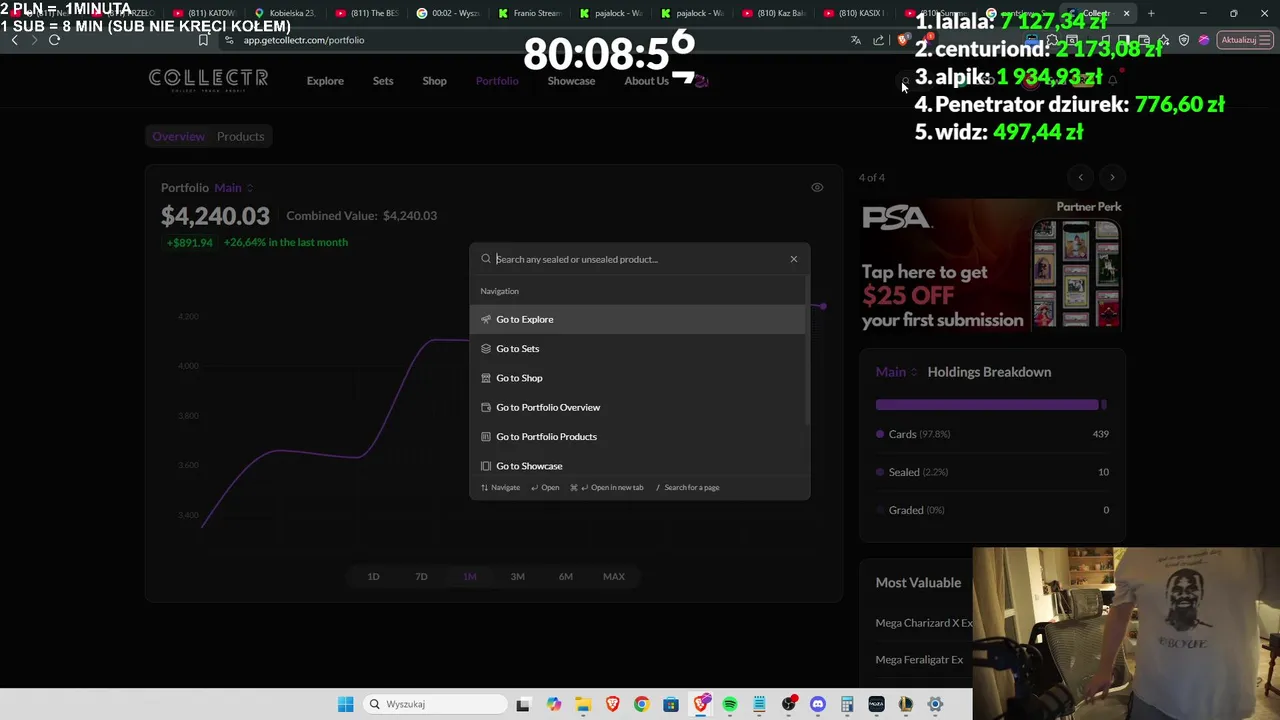
Task: Switch to the '(811) The BES' browser tab
Action: [x=367, y=13]
